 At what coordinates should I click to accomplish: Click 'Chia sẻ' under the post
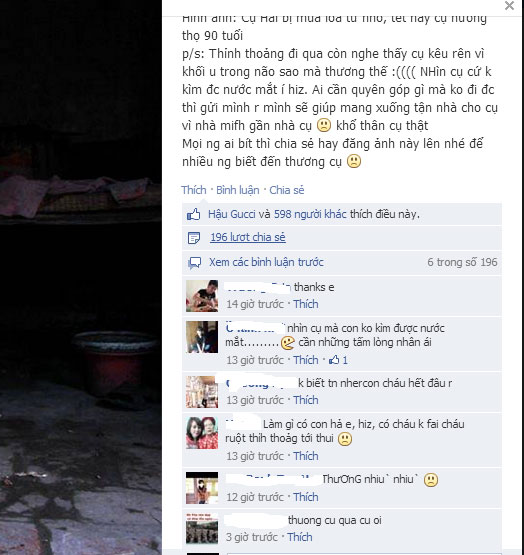[x=286, y=190]
